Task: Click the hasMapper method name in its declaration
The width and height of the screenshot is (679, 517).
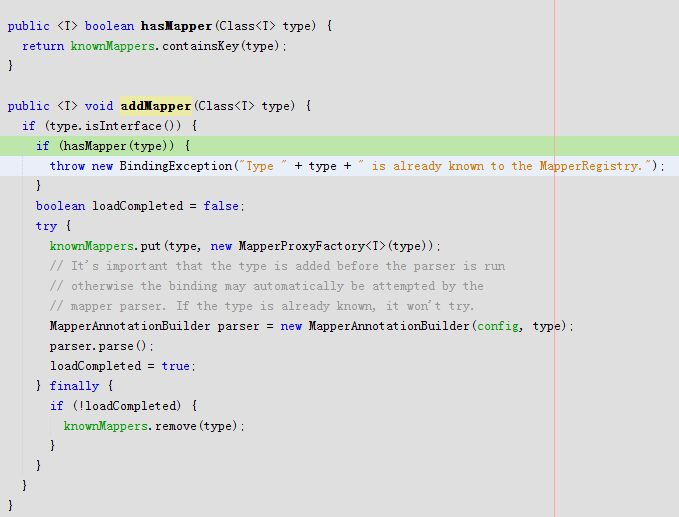Action: coord(176,26)
